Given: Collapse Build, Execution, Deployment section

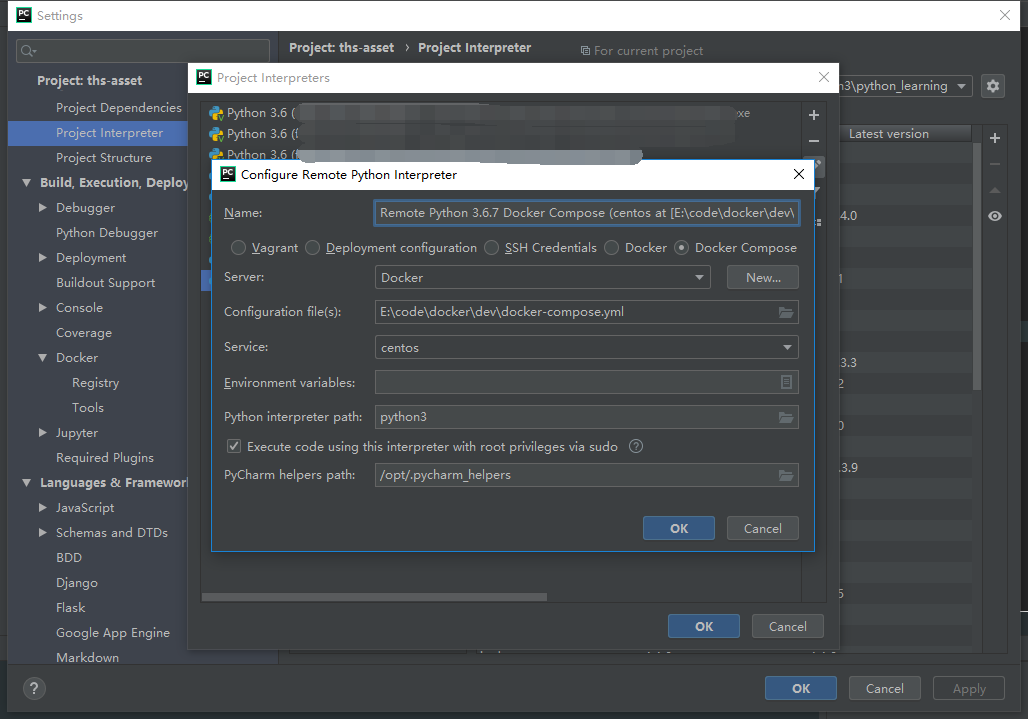Looking at the screenshot, I should coord(26,183).
